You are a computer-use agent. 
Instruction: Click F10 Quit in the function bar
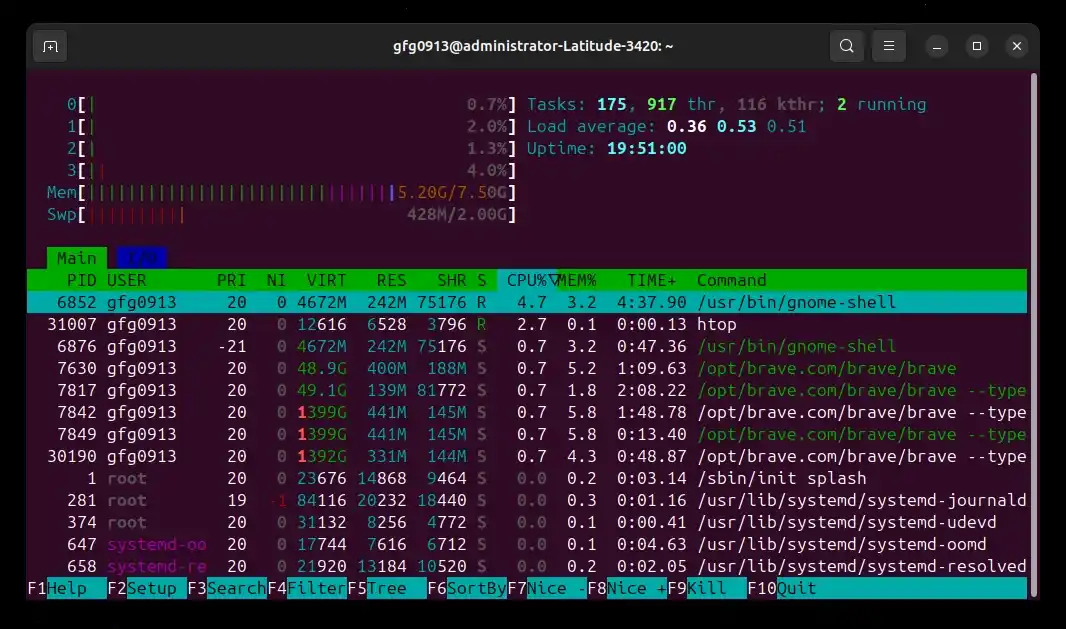[782, 588]
